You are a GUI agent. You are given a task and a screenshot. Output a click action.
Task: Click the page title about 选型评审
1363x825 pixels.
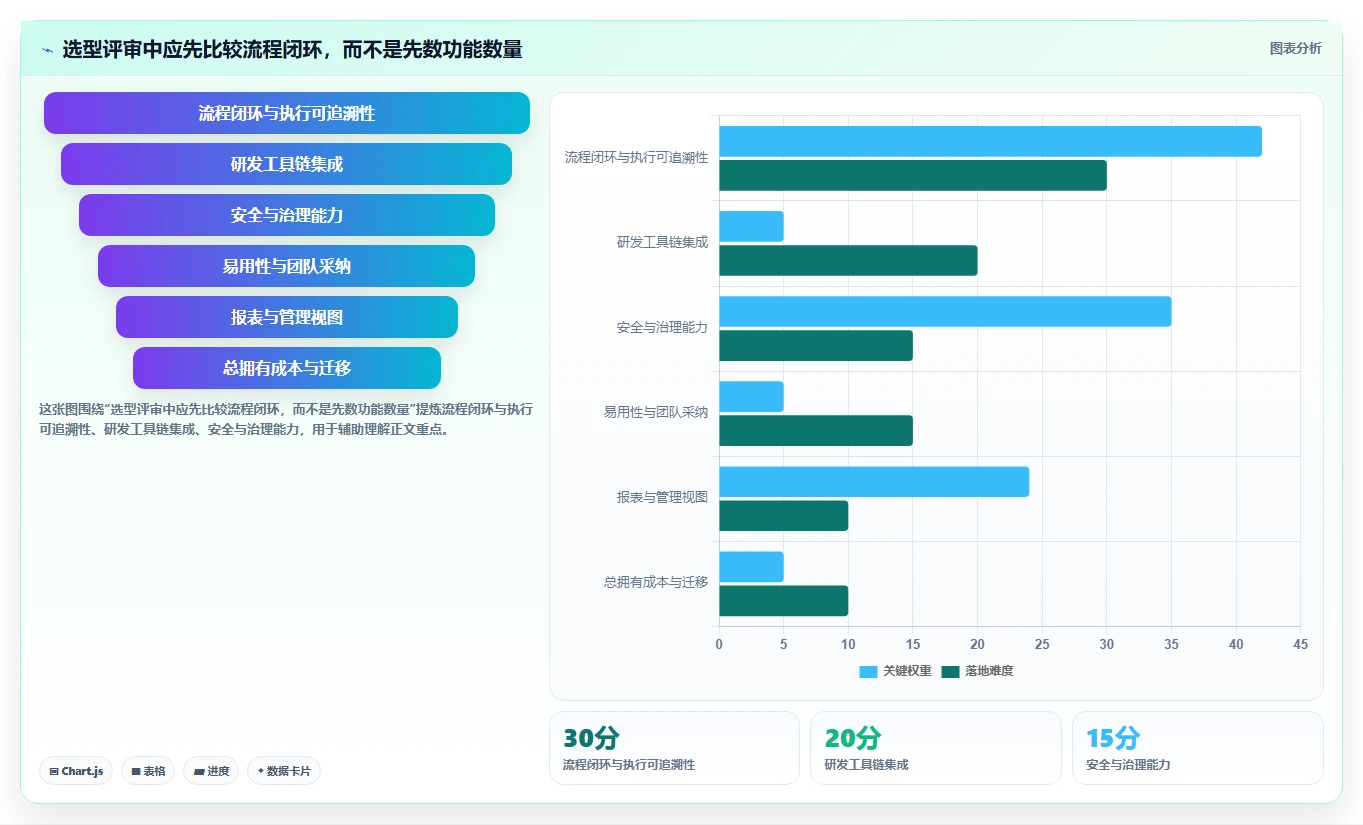[x=292, y=50]
